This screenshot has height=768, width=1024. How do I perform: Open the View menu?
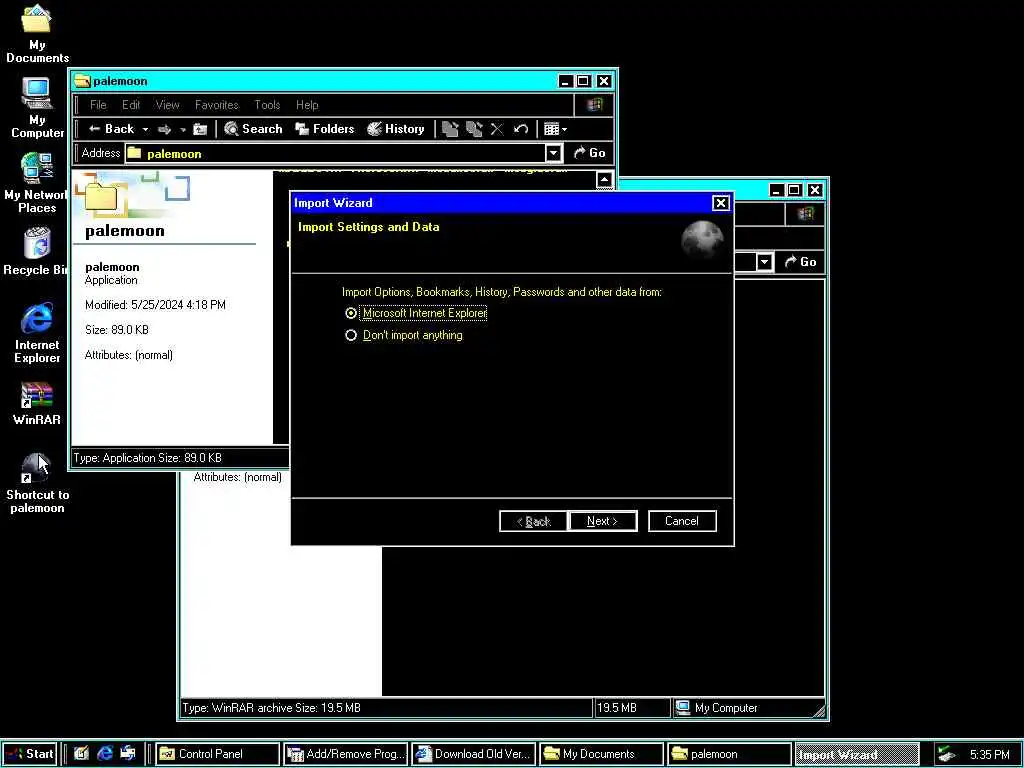[x=167, y=104]
